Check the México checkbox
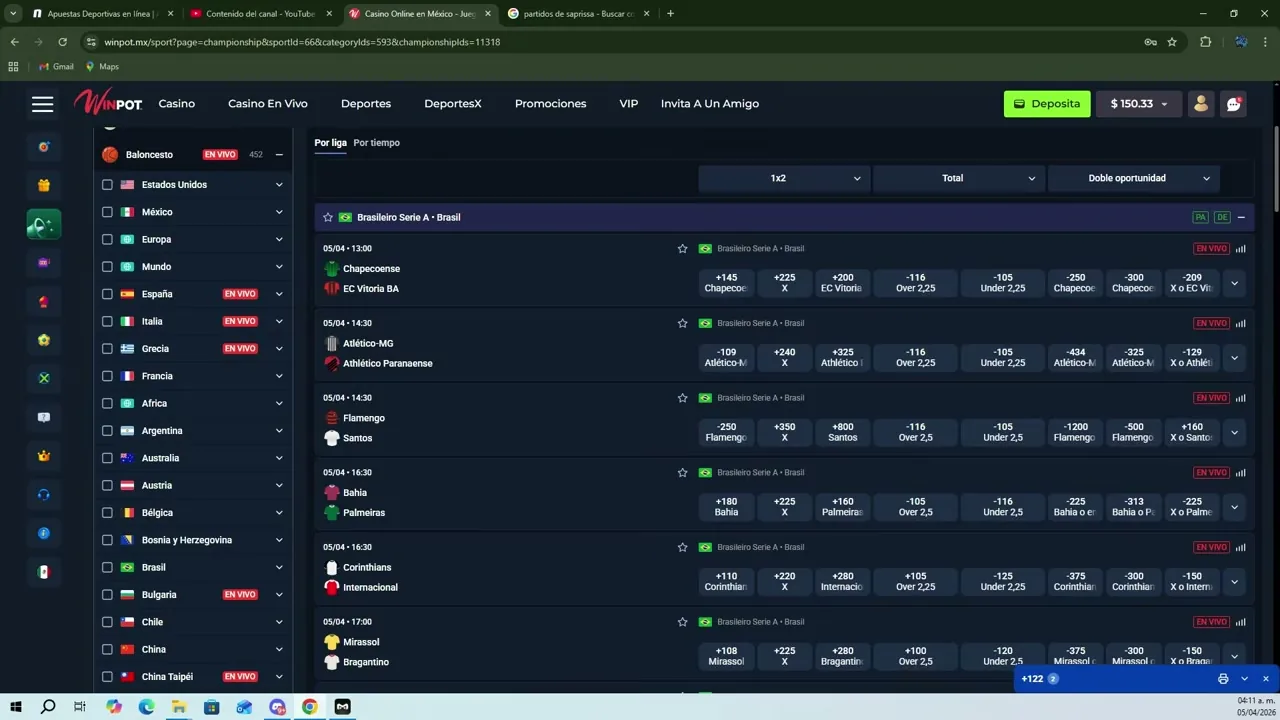Screen dimensions: 1280x720 click(x=107, y=212)
